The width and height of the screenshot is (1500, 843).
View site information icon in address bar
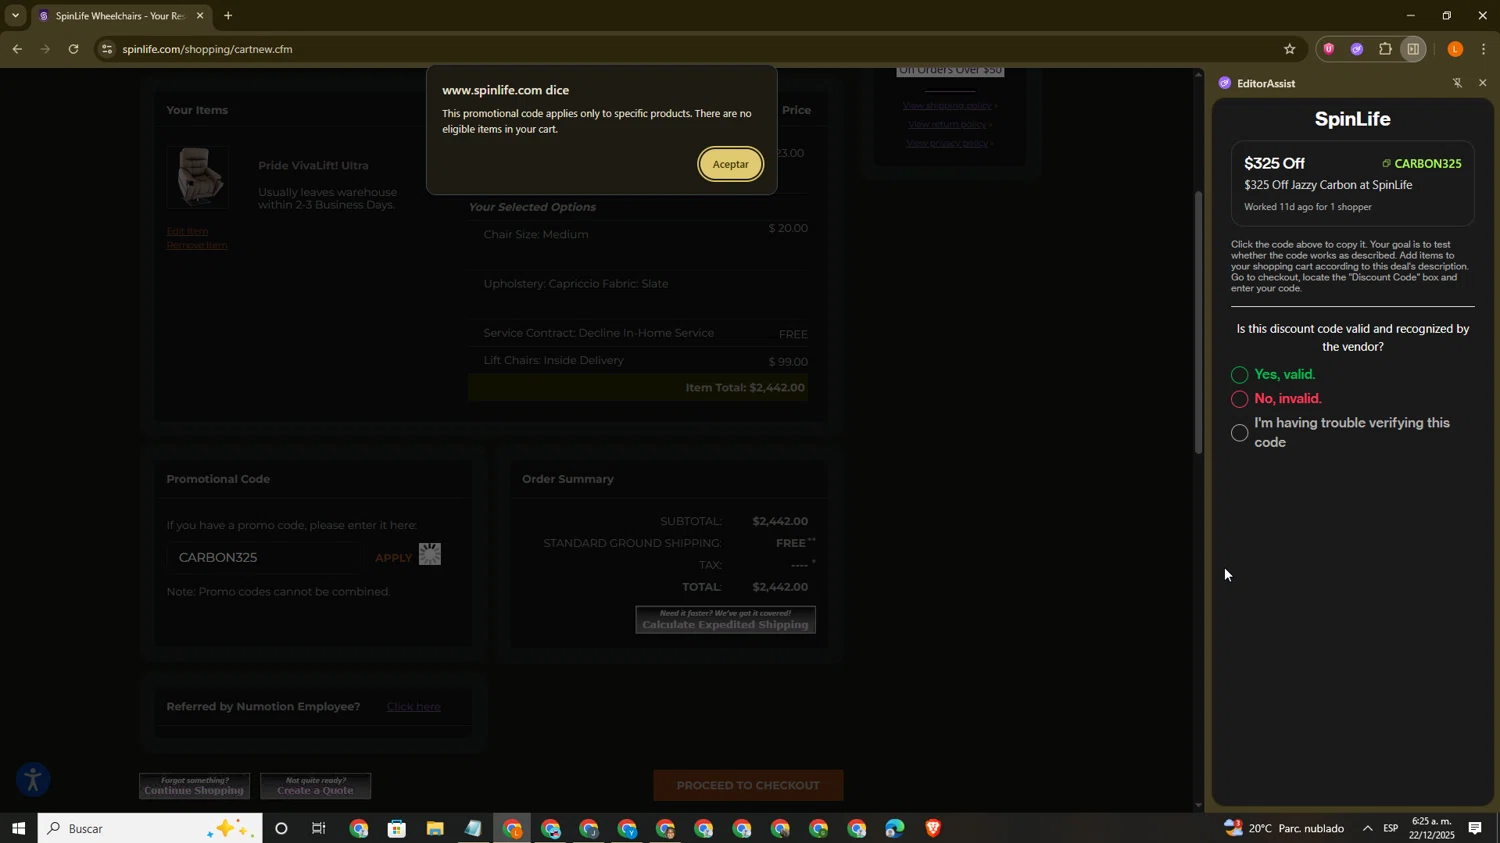(x=107, y=49)
